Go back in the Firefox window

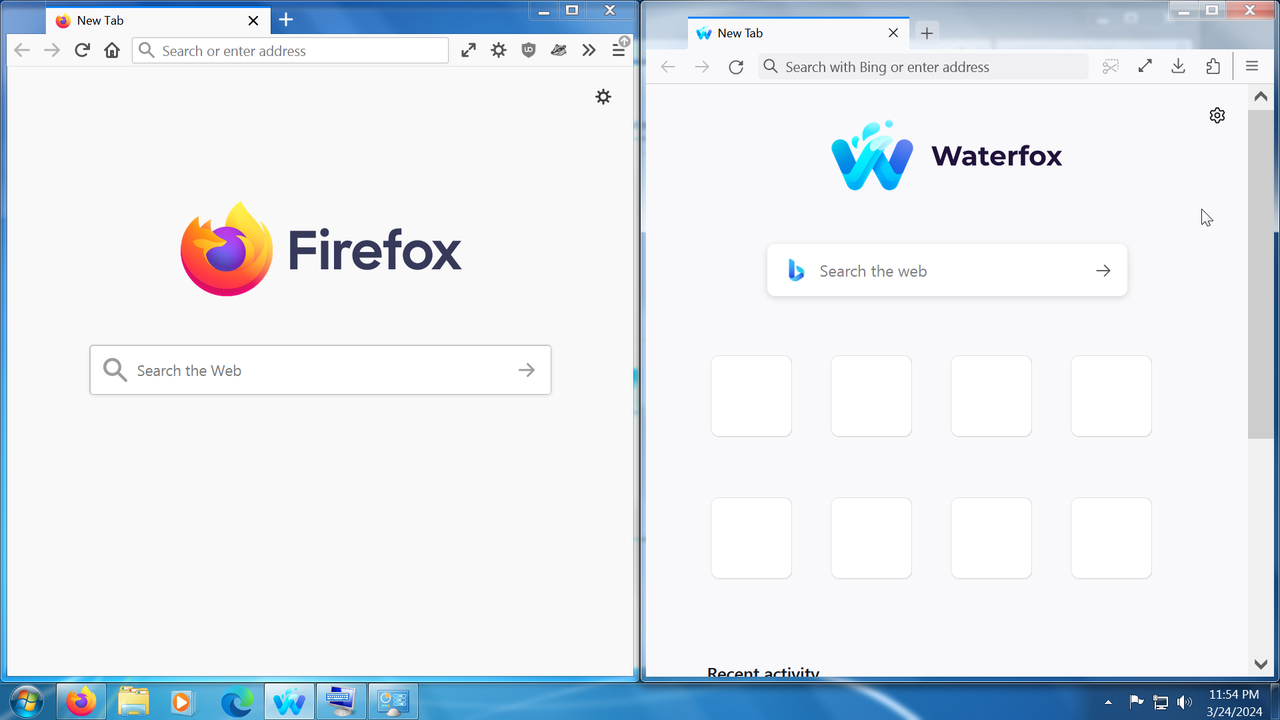tap(22, 50)
